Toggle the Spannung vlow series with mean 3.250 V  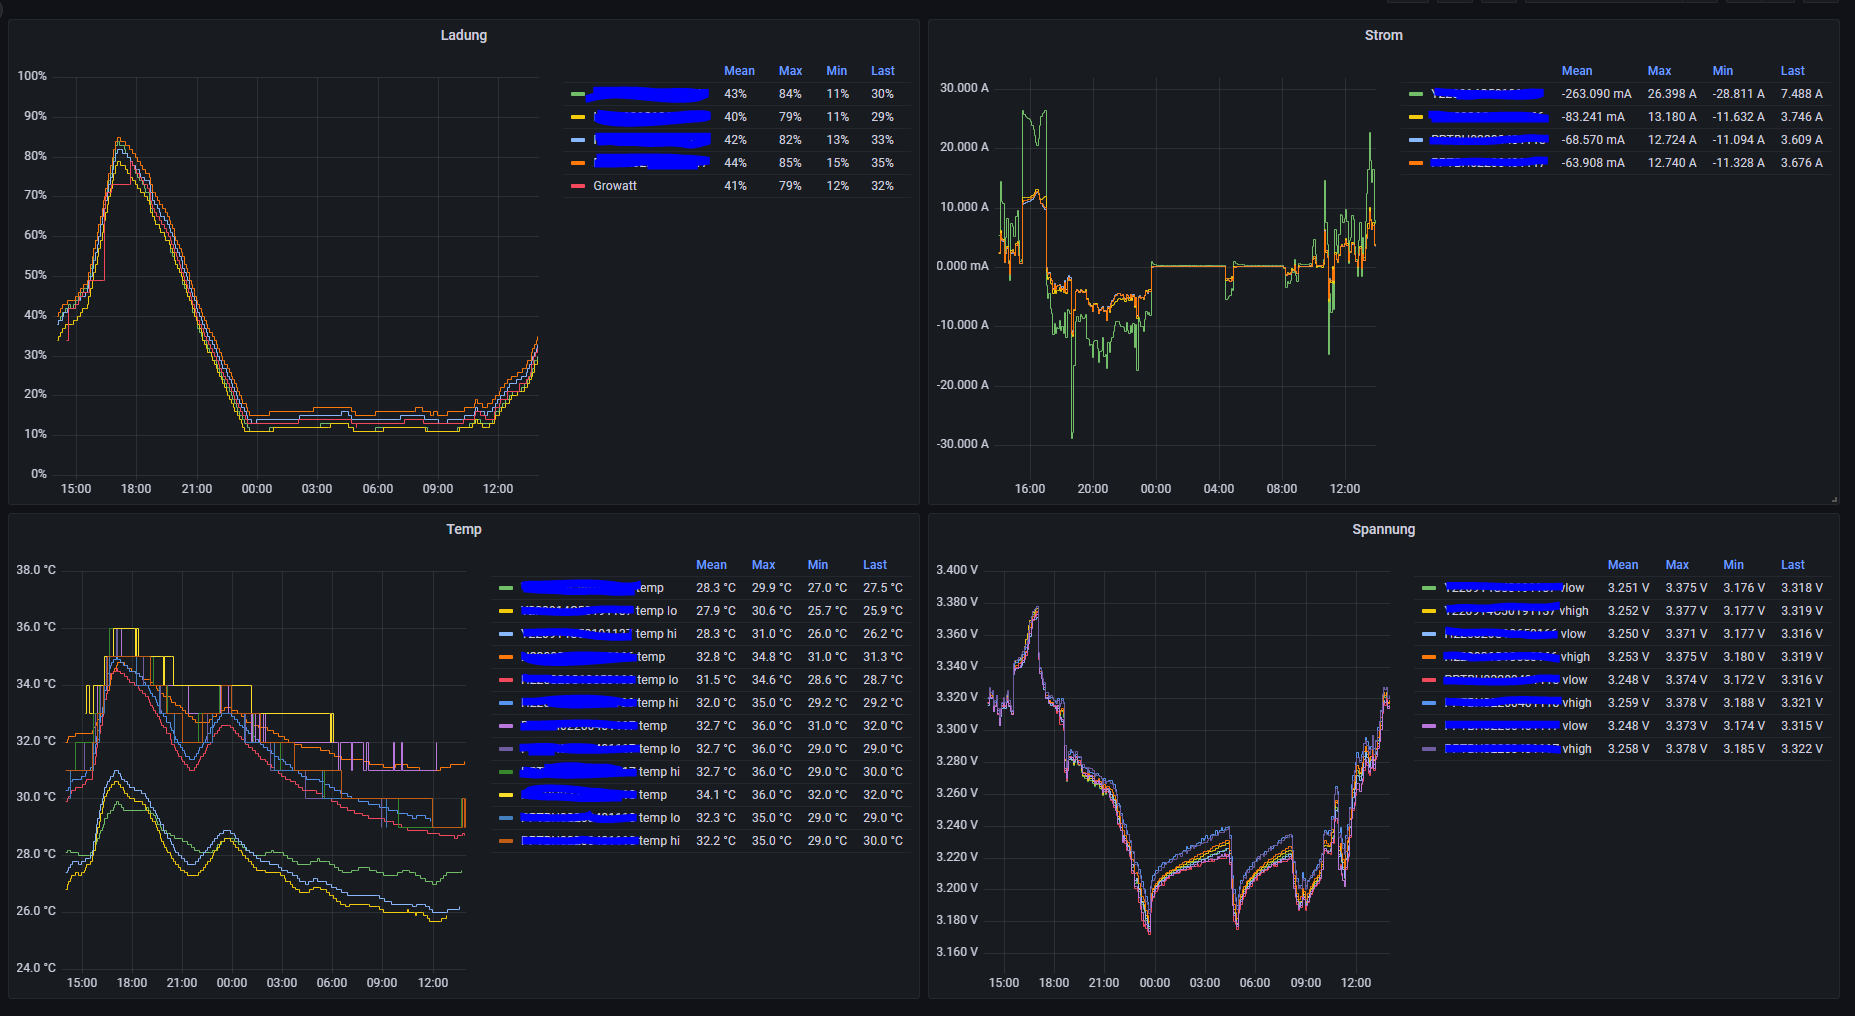click(1515, 634)
